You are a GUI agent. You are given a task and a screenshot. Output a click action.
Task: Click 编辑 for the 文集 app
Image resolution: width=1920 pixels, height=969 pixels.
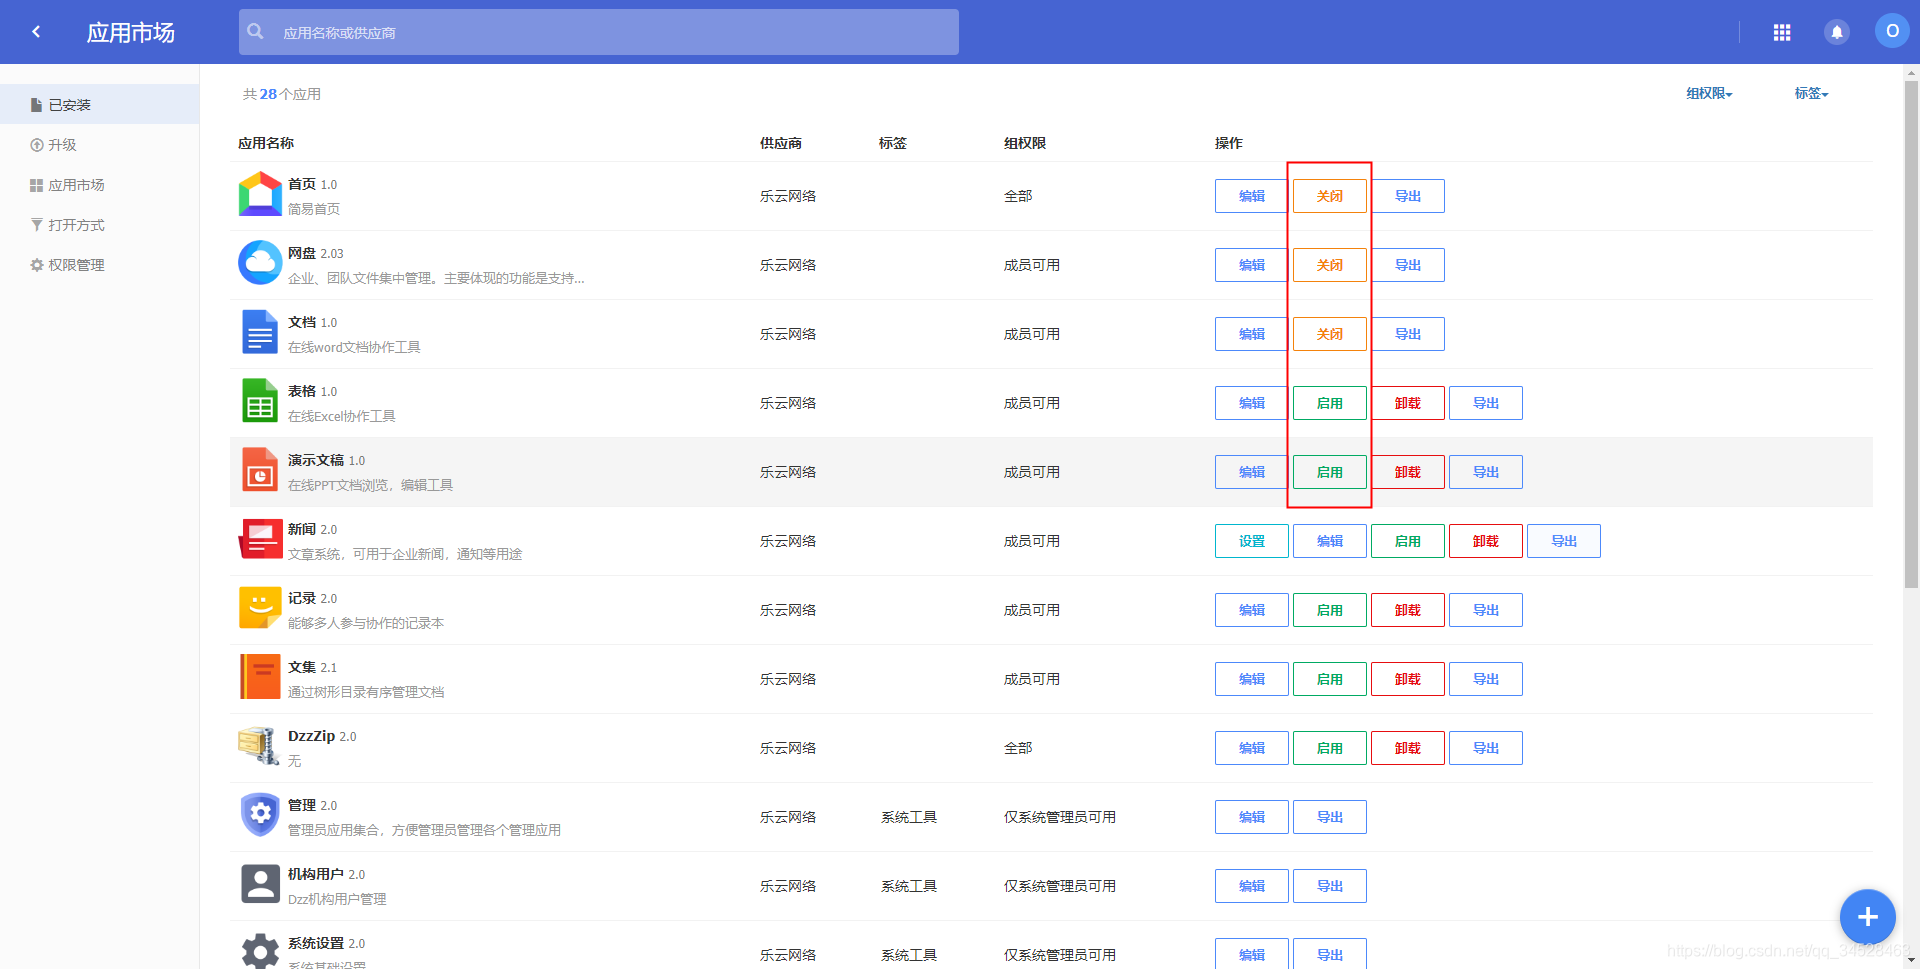tap(1251, 679)
